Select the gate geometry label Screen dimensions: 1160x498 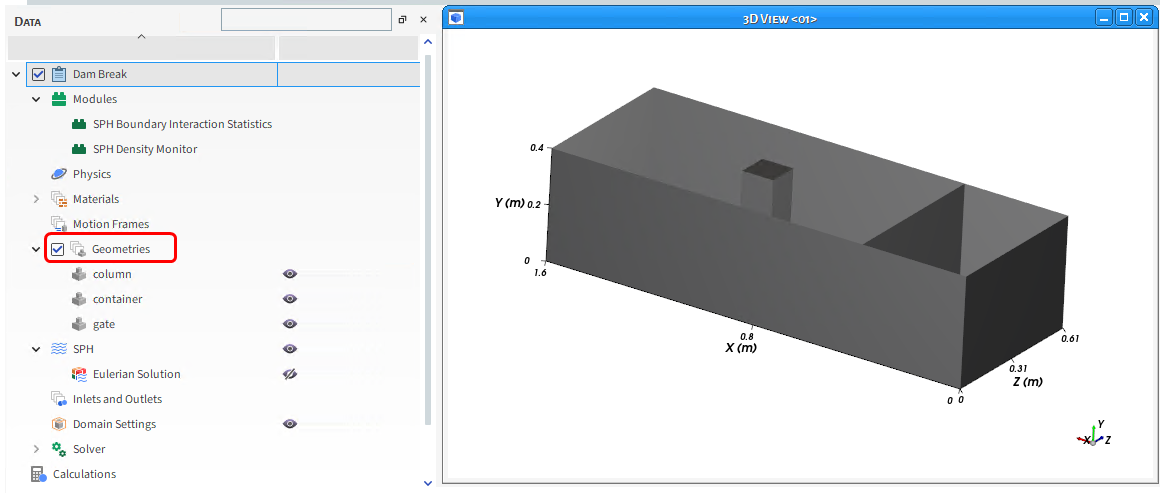click(104, 324)
